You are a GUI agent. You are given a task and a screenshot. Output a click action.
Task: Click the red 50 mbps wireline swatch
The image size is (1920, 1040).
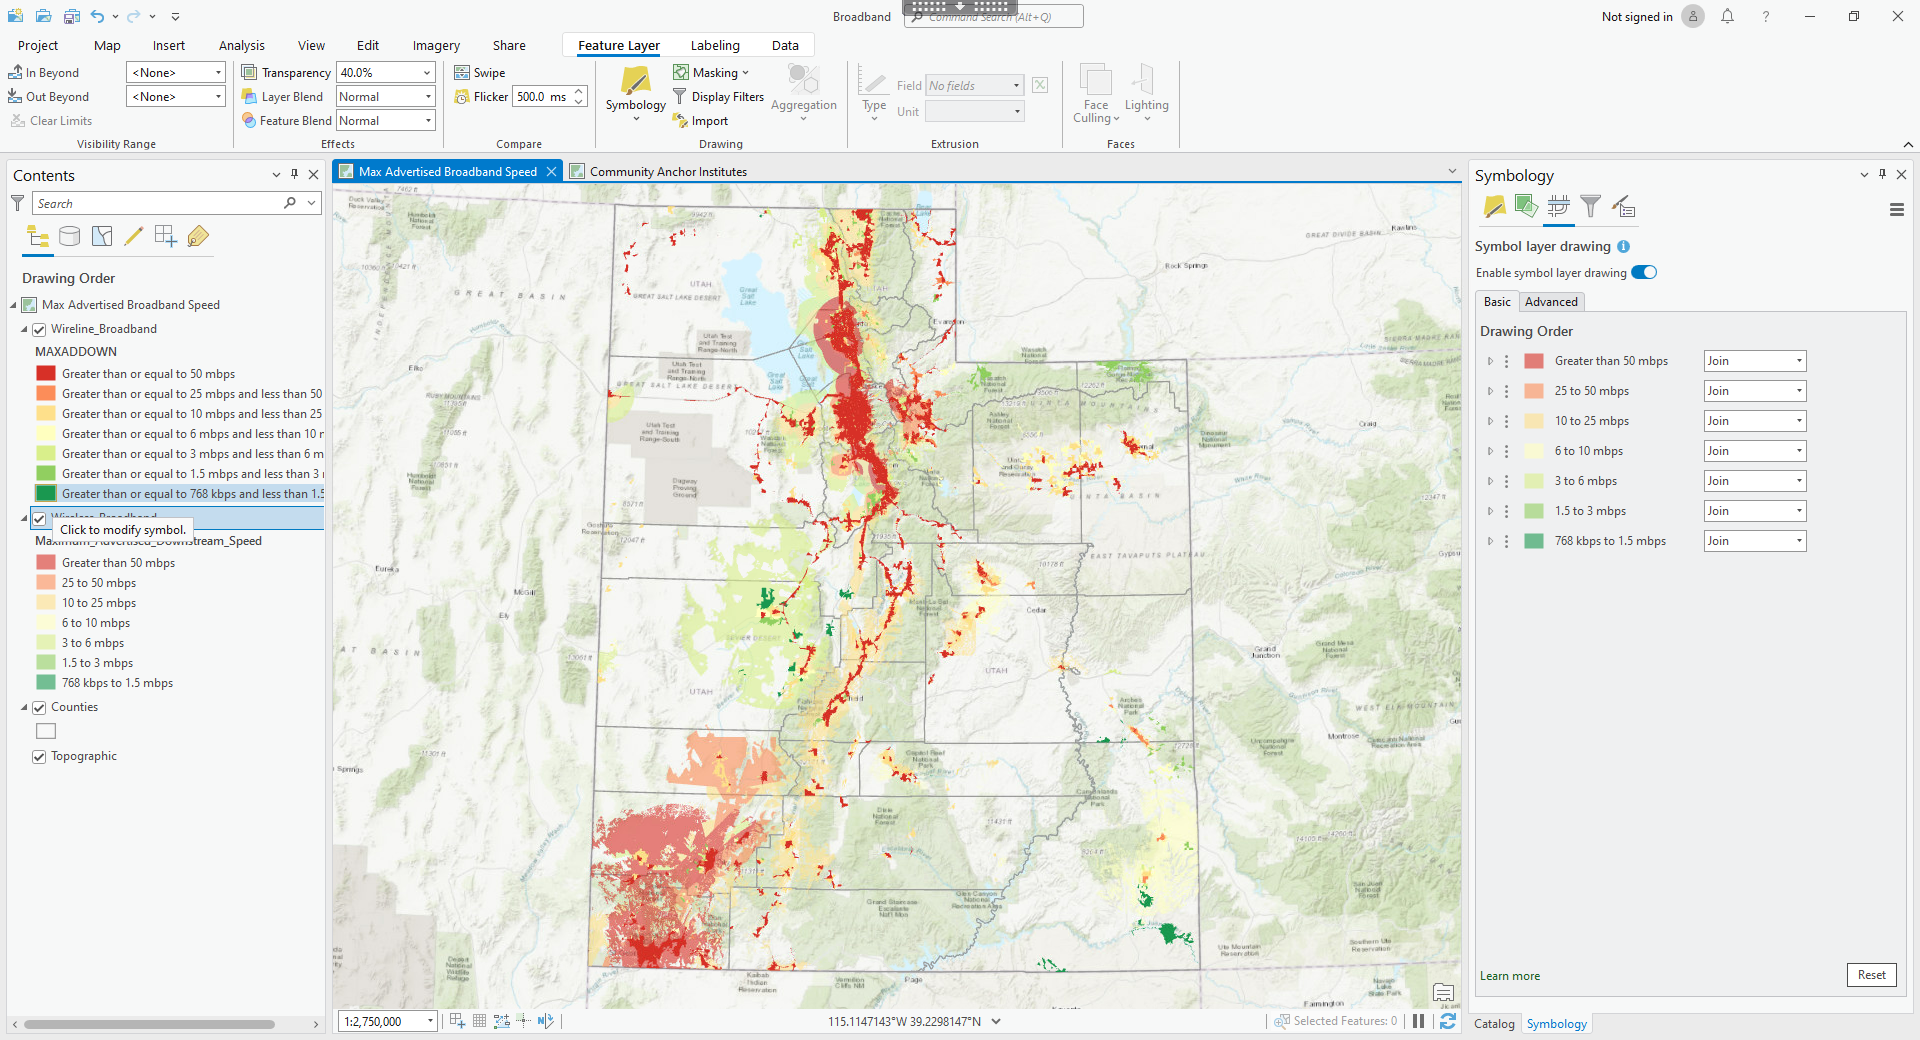(46, 374)
